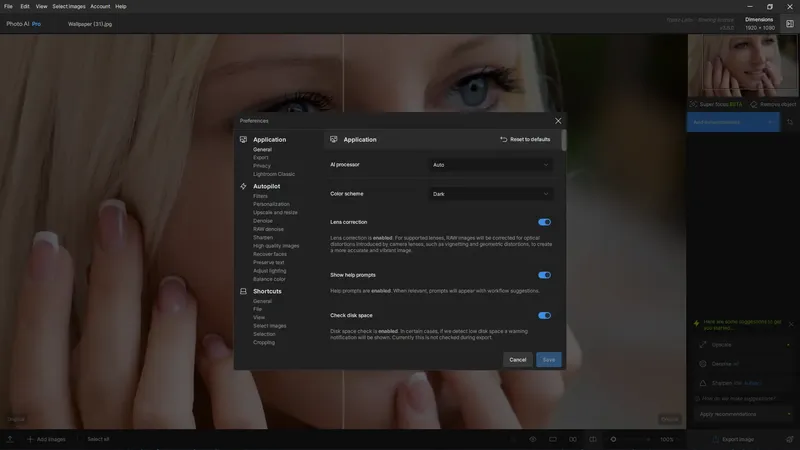Image resolution: width=800 pixels, height=450 pixels.
Task: Select Upscale and resize under Autopilot
Action: coord(275,212)
